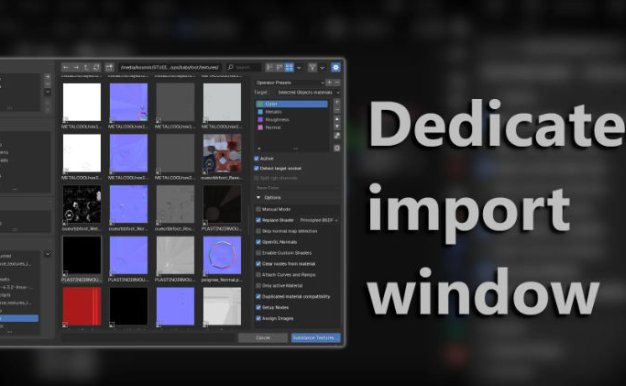Uncheck the OpenGL Normals option
Image resolution: width=626 pixels, height=386 pixels.
pos(258,242)
